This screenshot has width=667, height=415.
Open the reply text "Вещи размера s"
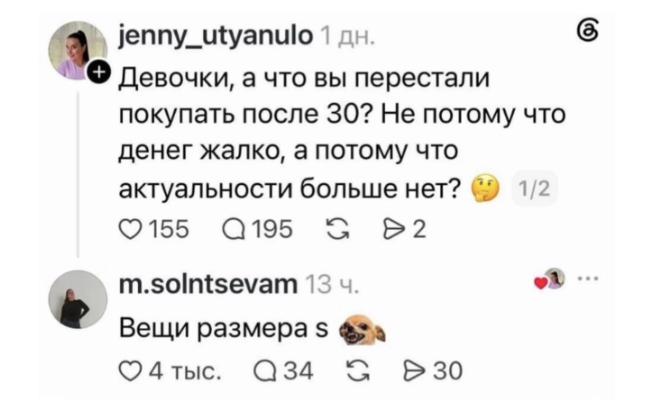(224, 329)
